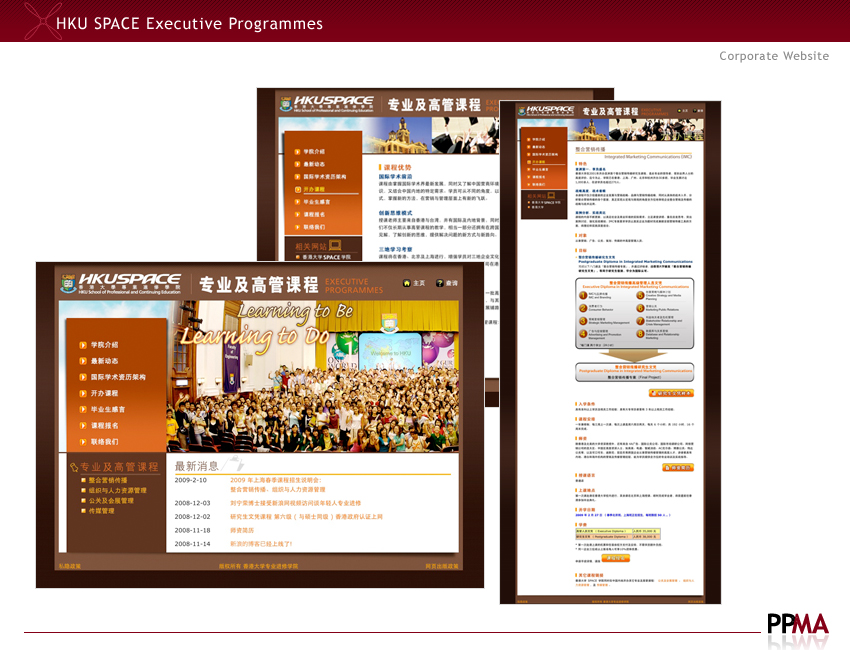Image resolution: width=850 pixels, height=650 pixels.
Task: Click the clock tower banner image in the middle page
Action: click(x=397, y=136)
